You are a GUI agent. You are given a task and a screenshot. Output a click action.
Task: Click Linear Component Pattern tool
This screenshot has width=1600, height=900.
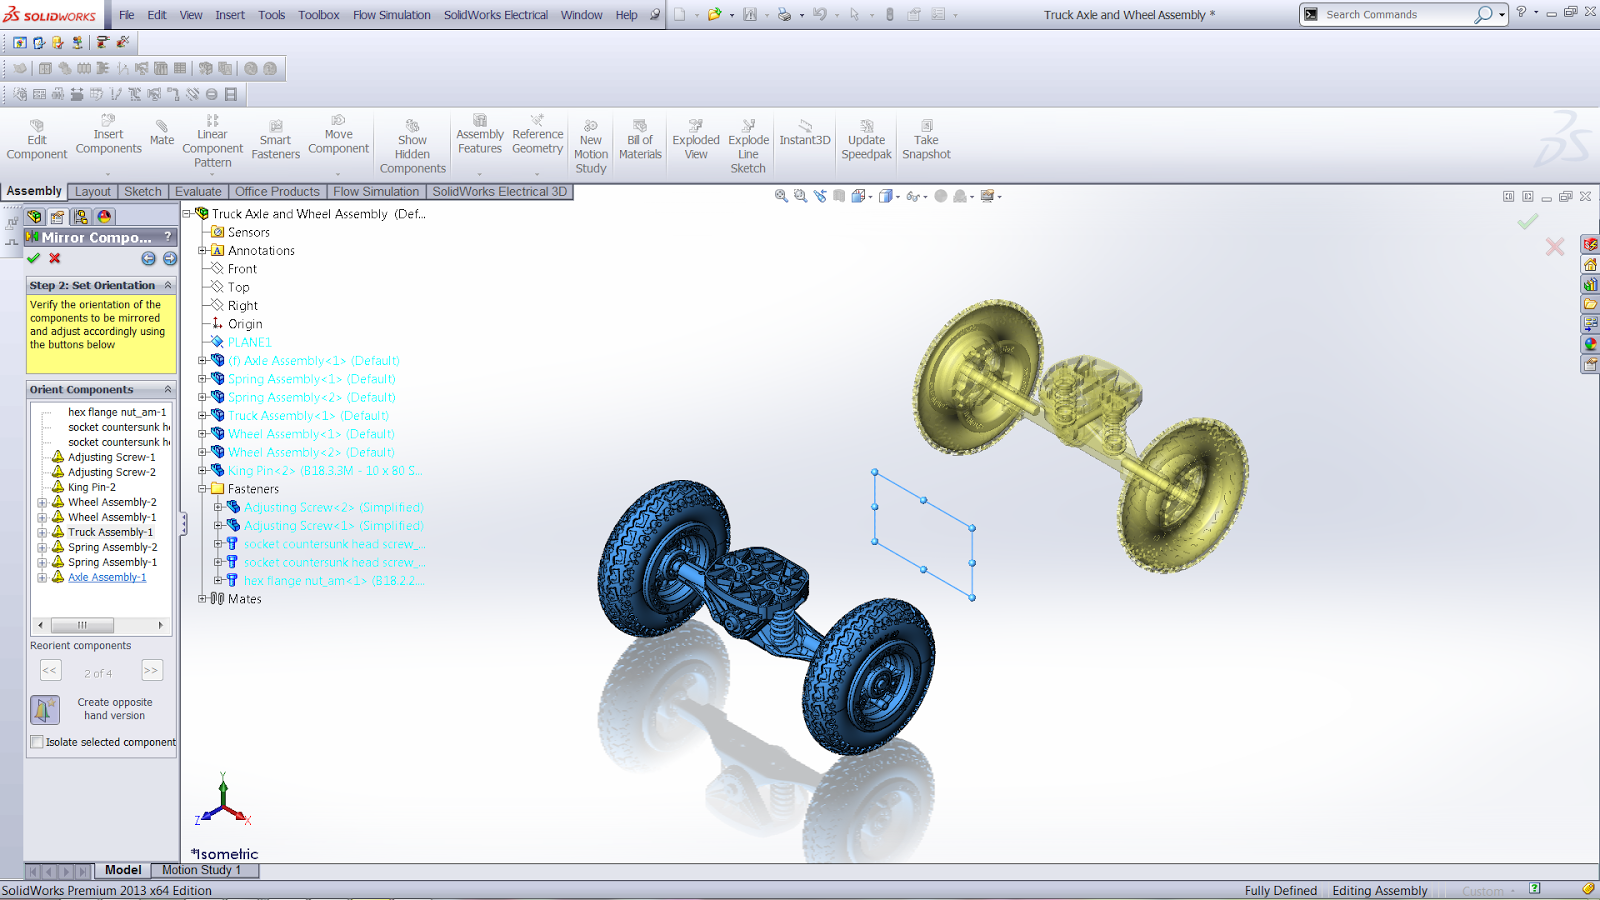coord(212,141)
